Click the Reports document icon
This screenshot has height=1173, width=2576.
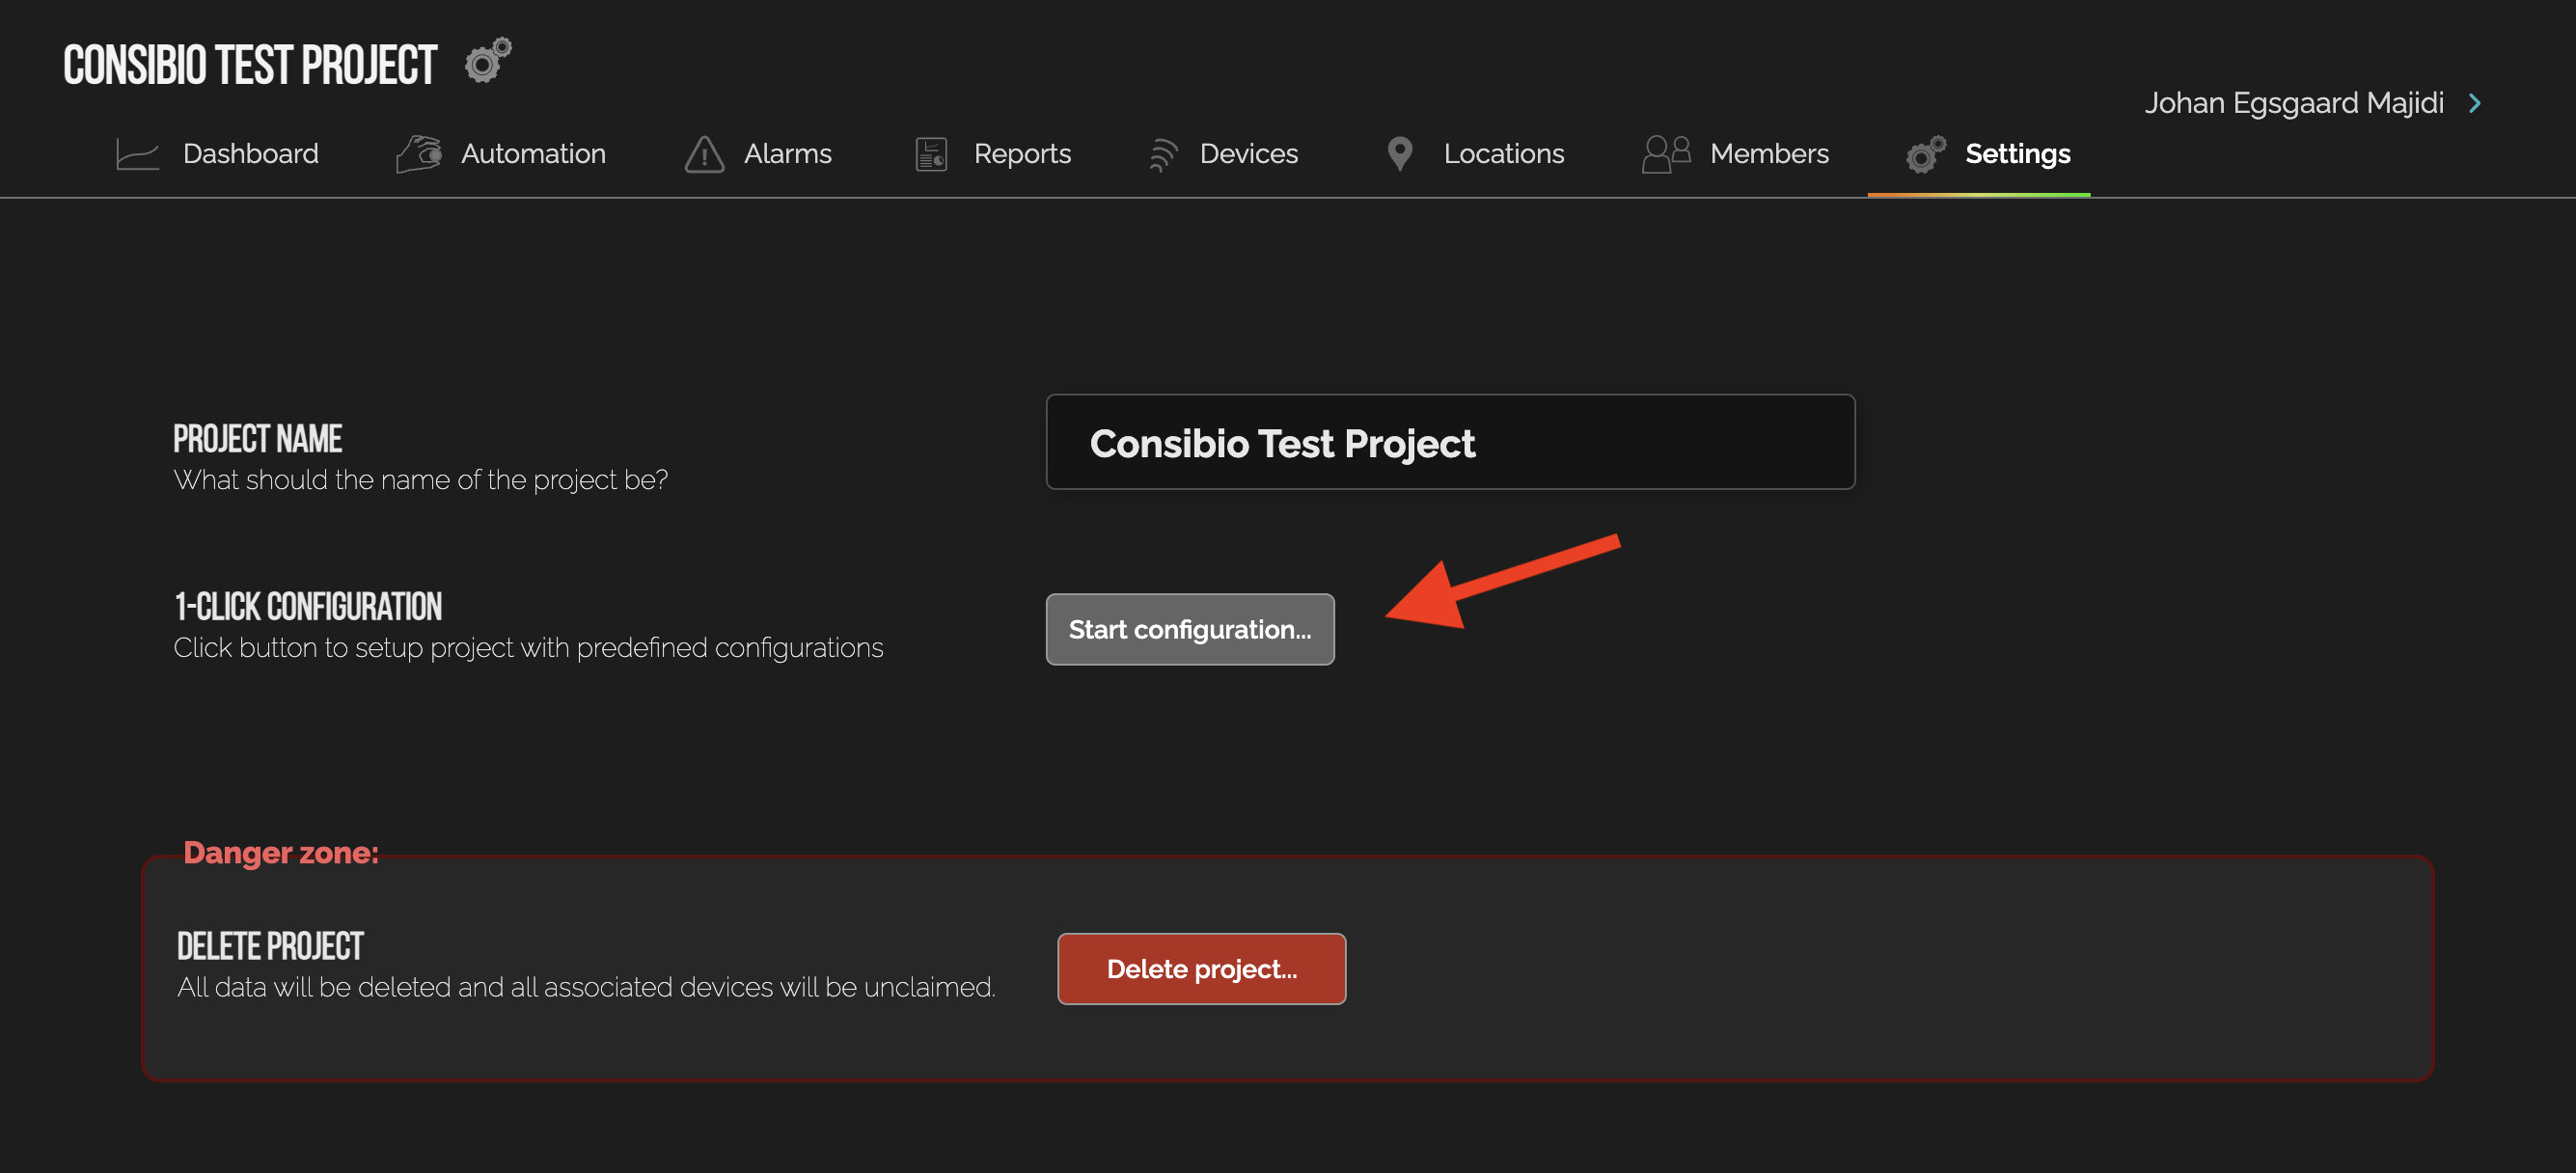931,154
